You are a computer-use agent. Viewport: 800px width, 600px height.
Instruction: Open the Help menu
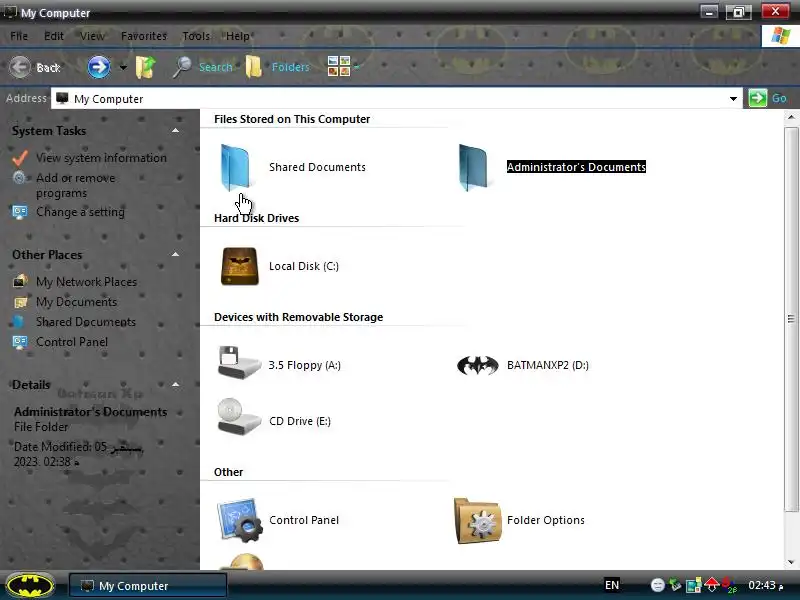[238, 36]
